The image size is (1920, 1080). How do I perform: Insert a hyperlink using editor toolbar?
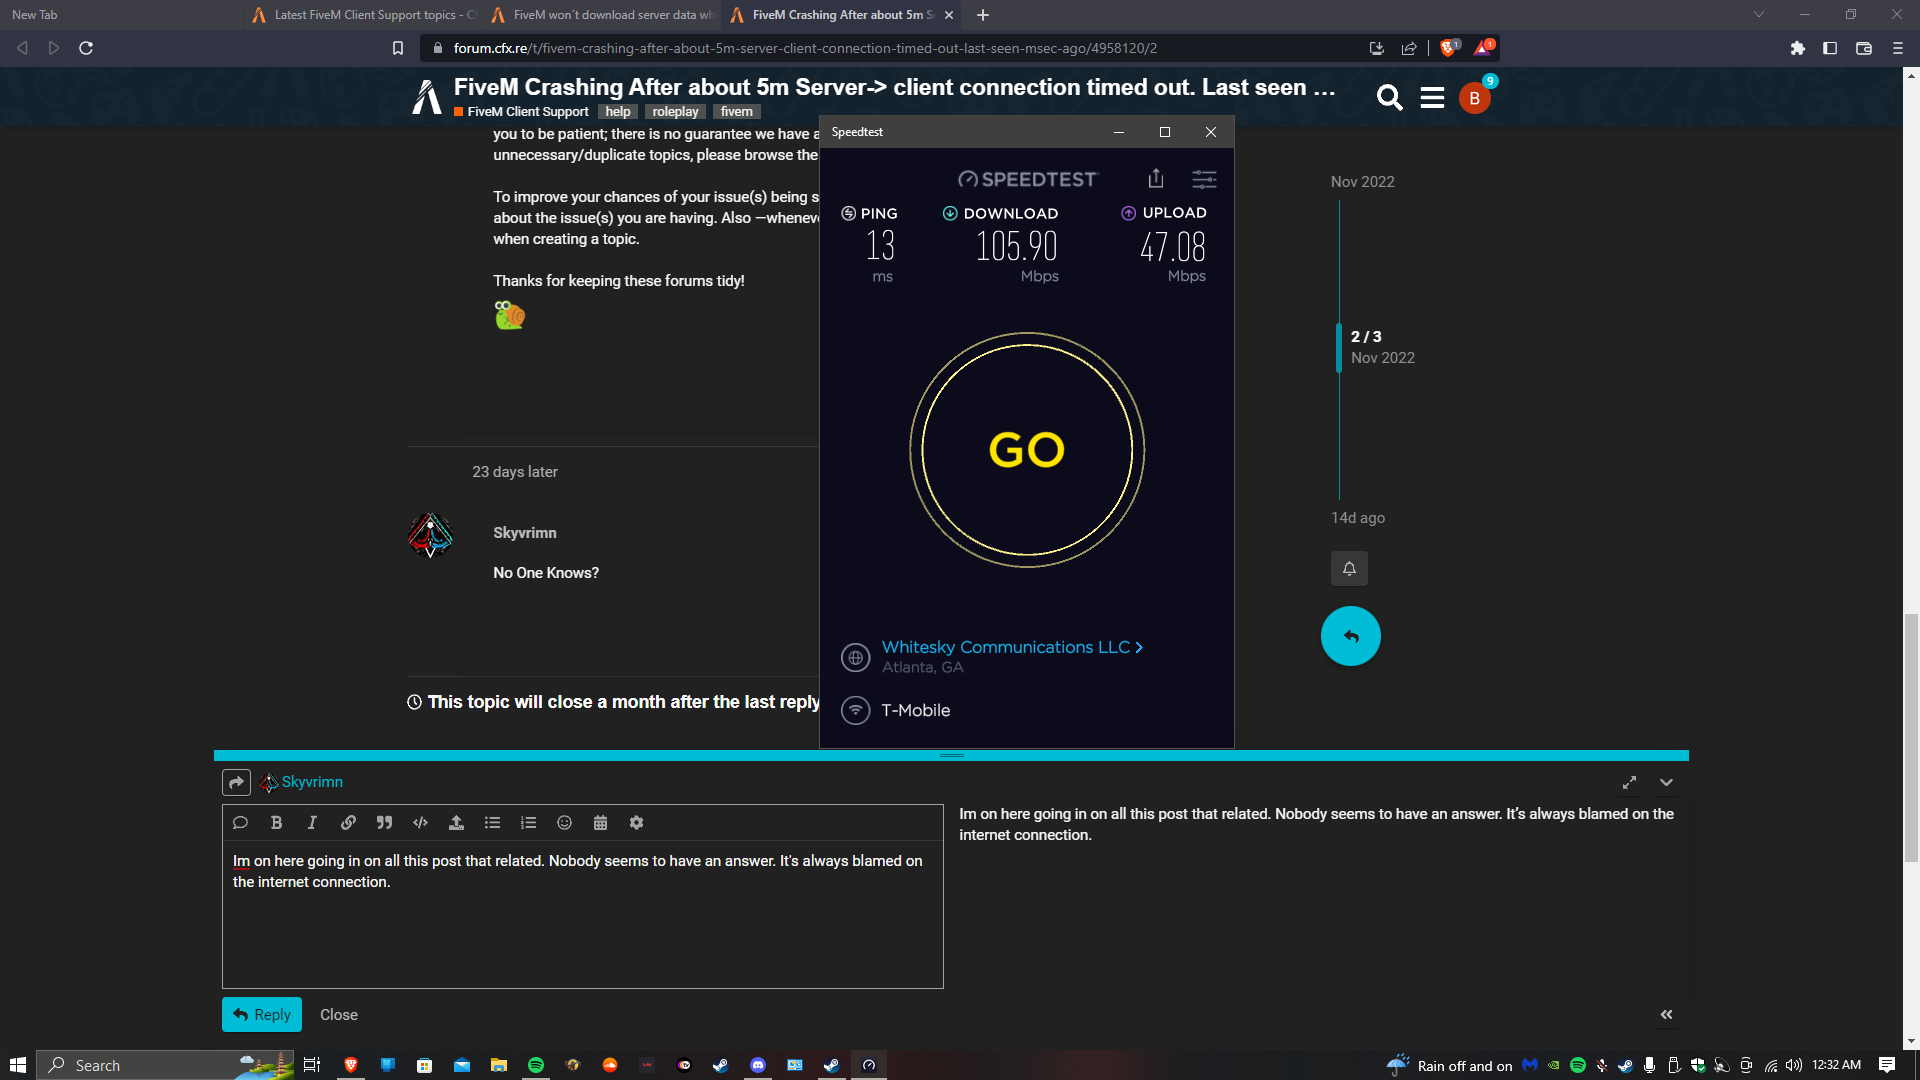coord(348,822)
